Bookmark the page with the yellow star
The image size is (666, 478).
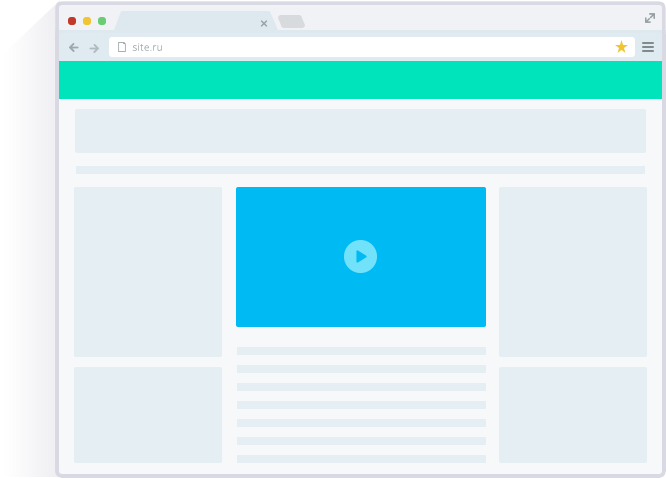(x=621, y=47)
